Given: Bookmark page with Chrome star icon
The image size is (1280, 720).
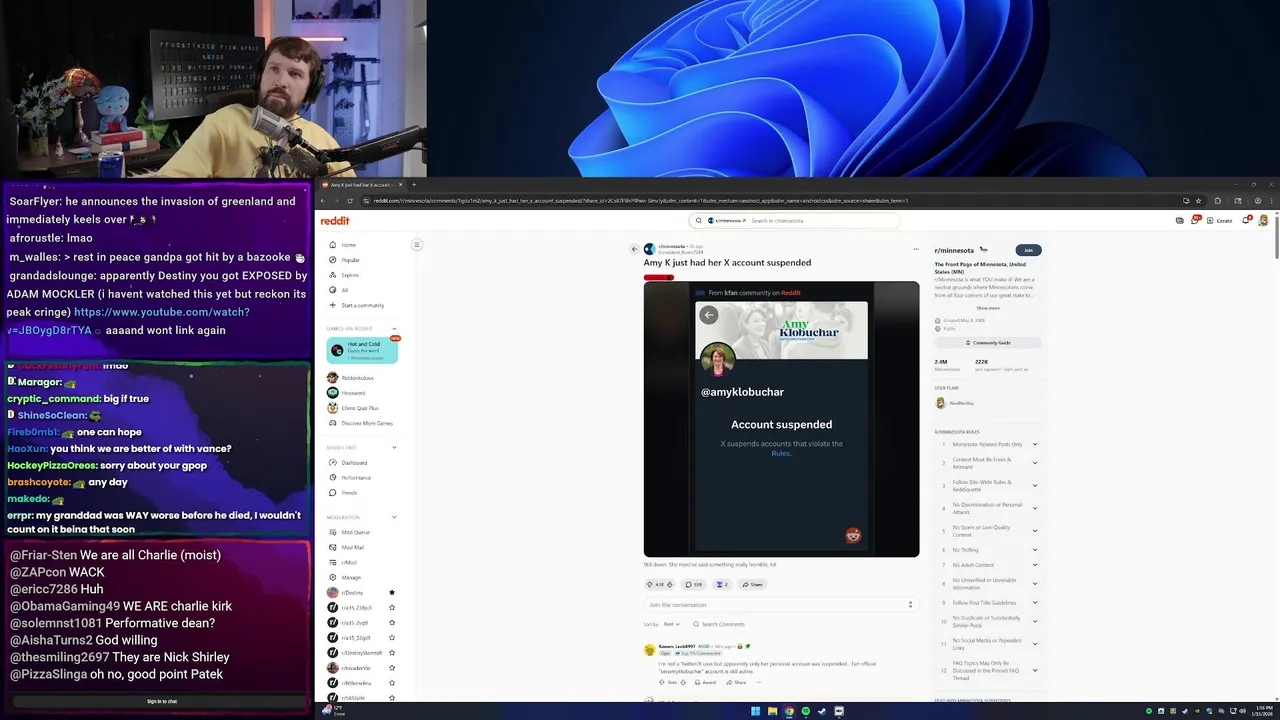Looking at the screenshot, I should 1198,201.
